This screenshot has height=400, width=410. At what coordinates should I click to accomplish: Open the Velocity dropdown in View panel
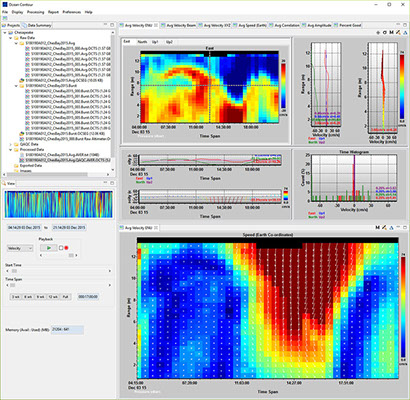[x=20, y=248]
